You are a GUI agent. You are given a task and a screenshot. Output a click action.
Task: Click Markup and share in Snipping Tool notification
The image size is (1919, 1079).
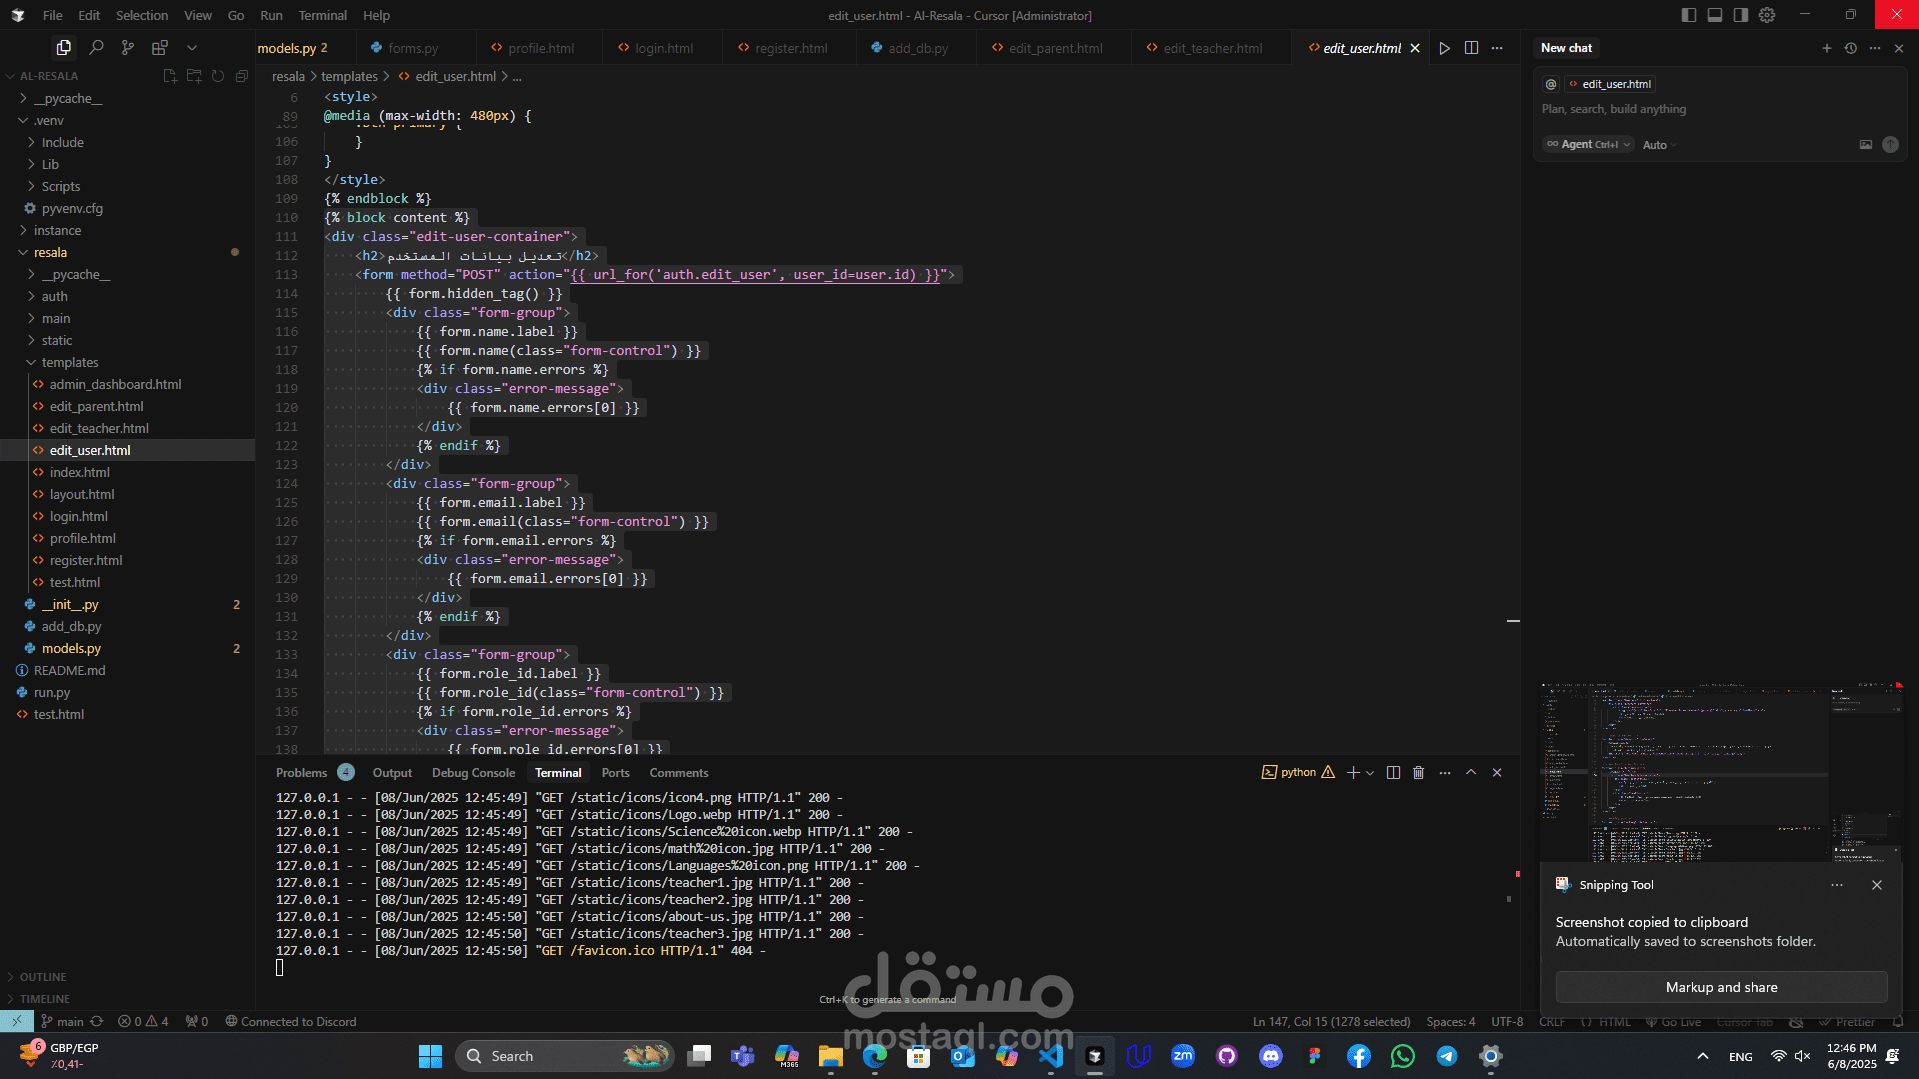(1721, 987)
